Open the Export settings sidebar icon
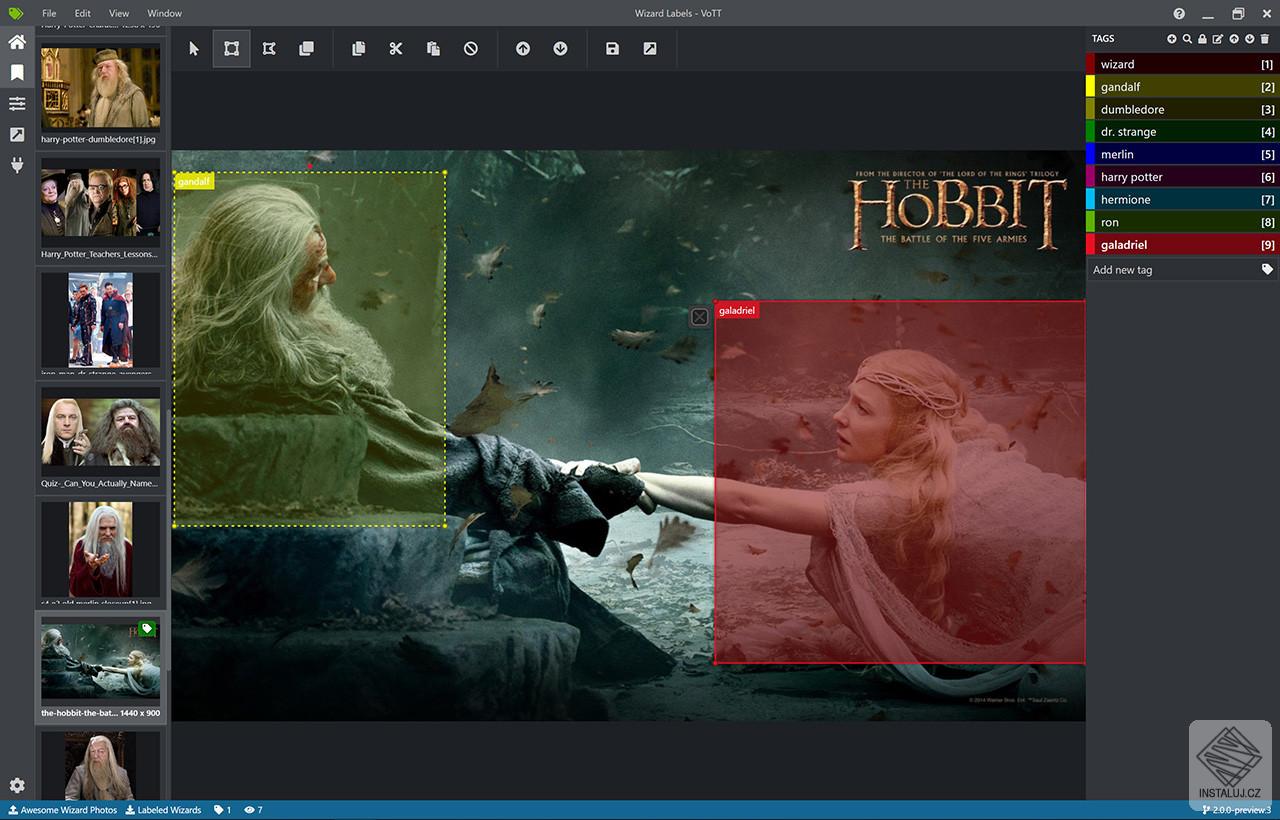This screenshot has height=820, width=1280. pyautogui.click(x=17, y=135)
